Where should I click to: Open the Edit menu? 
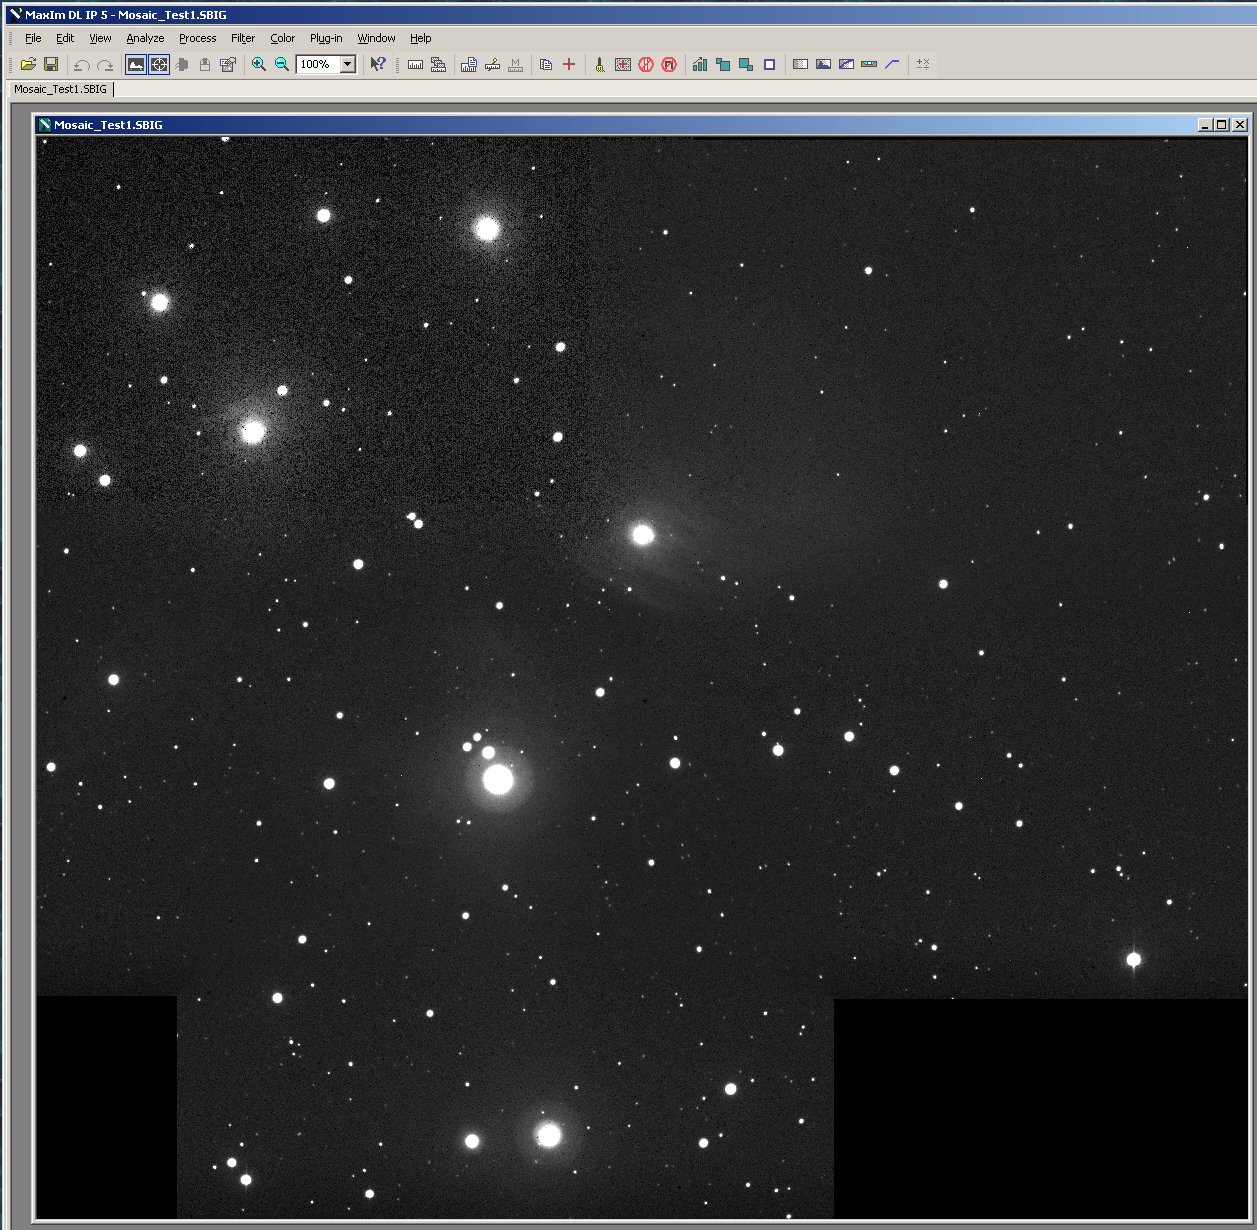click(65, 38)
